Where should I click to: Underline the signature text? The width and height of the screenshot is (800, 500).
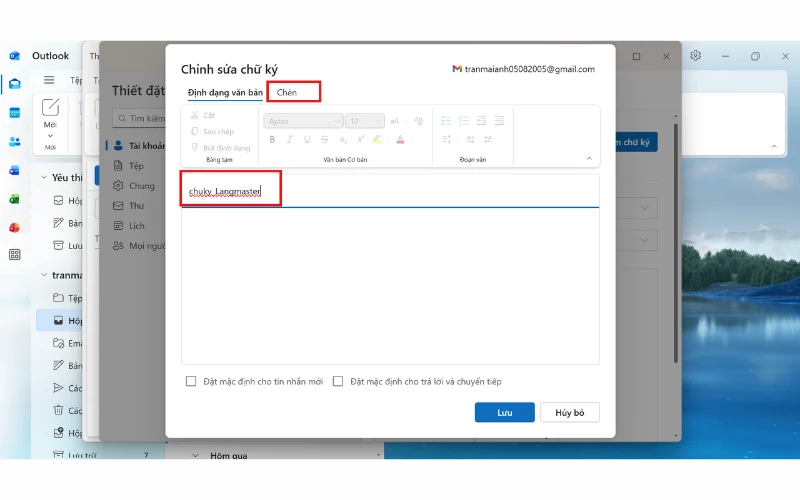307,140
